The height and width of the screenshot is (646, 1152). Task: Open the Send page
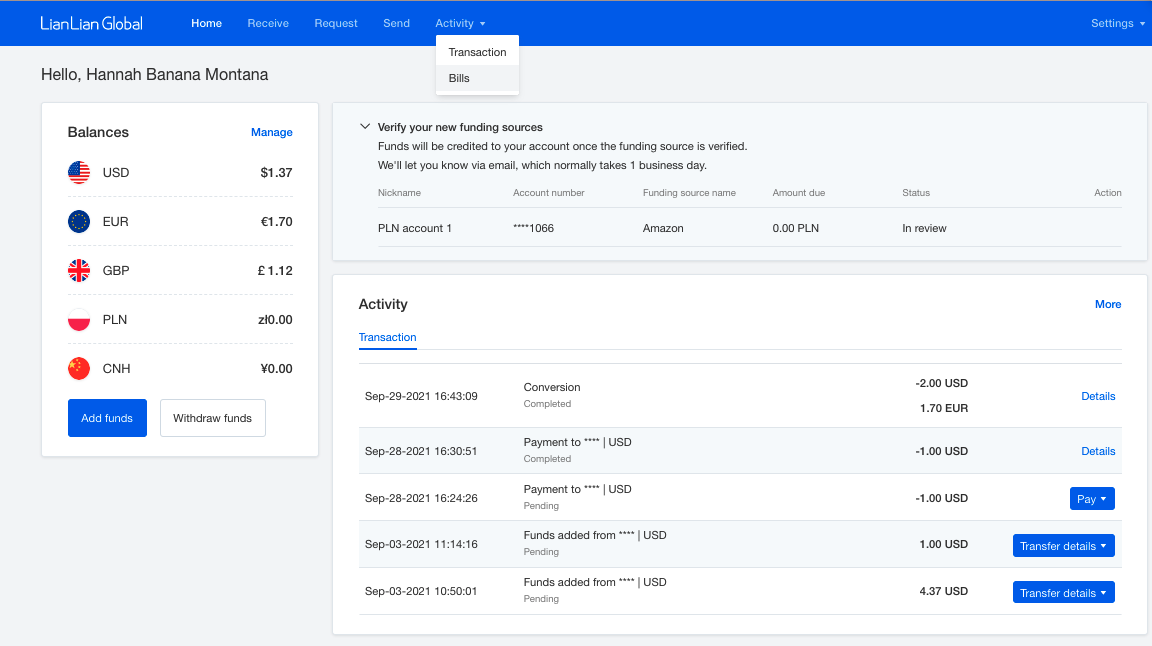pos(397,24)
